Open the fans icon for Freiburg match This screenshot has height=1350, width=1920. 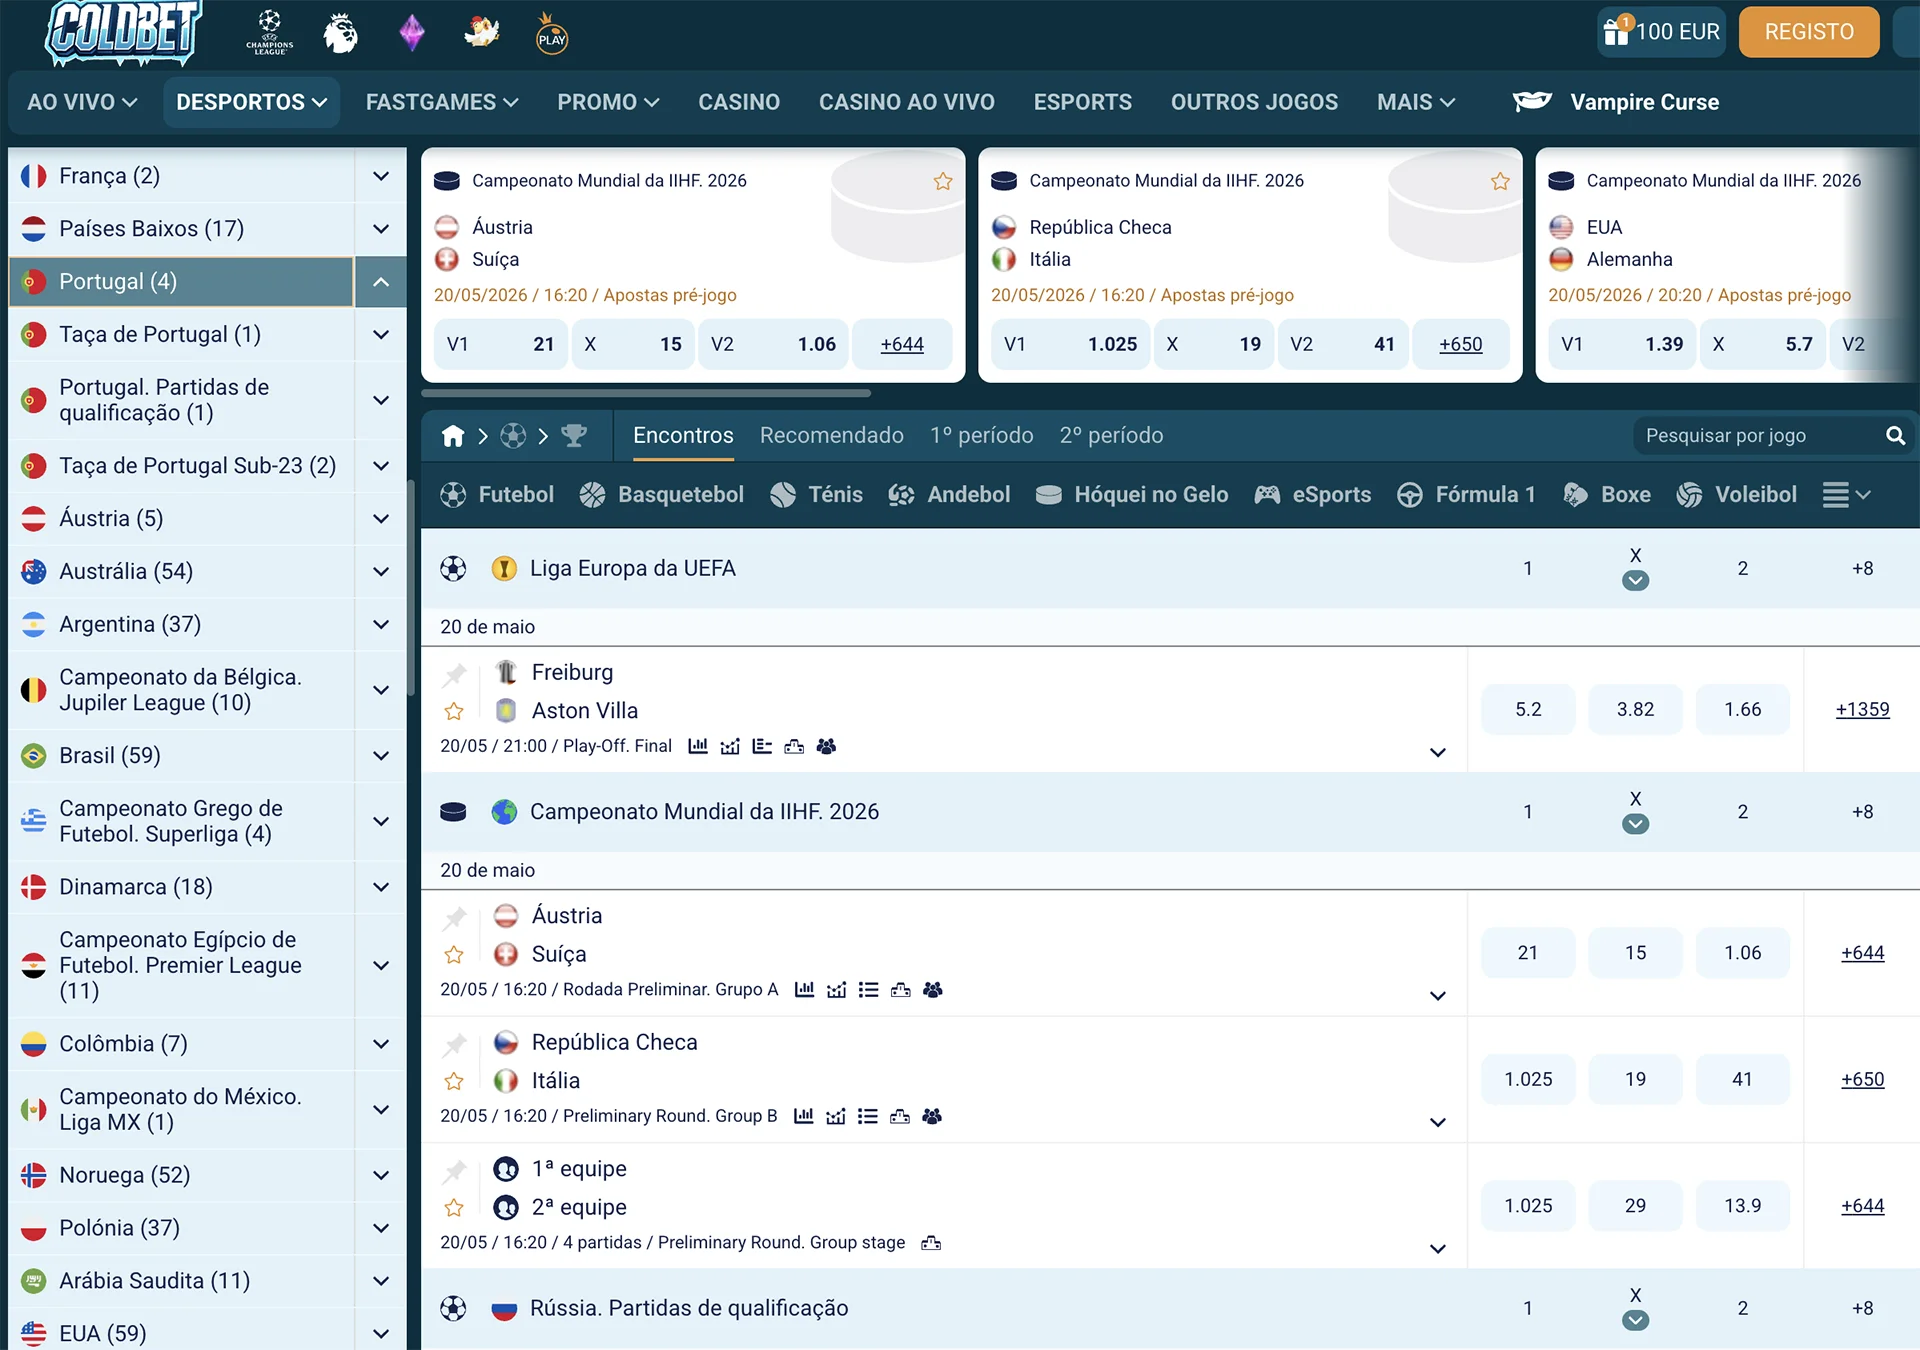click(826, 746)
